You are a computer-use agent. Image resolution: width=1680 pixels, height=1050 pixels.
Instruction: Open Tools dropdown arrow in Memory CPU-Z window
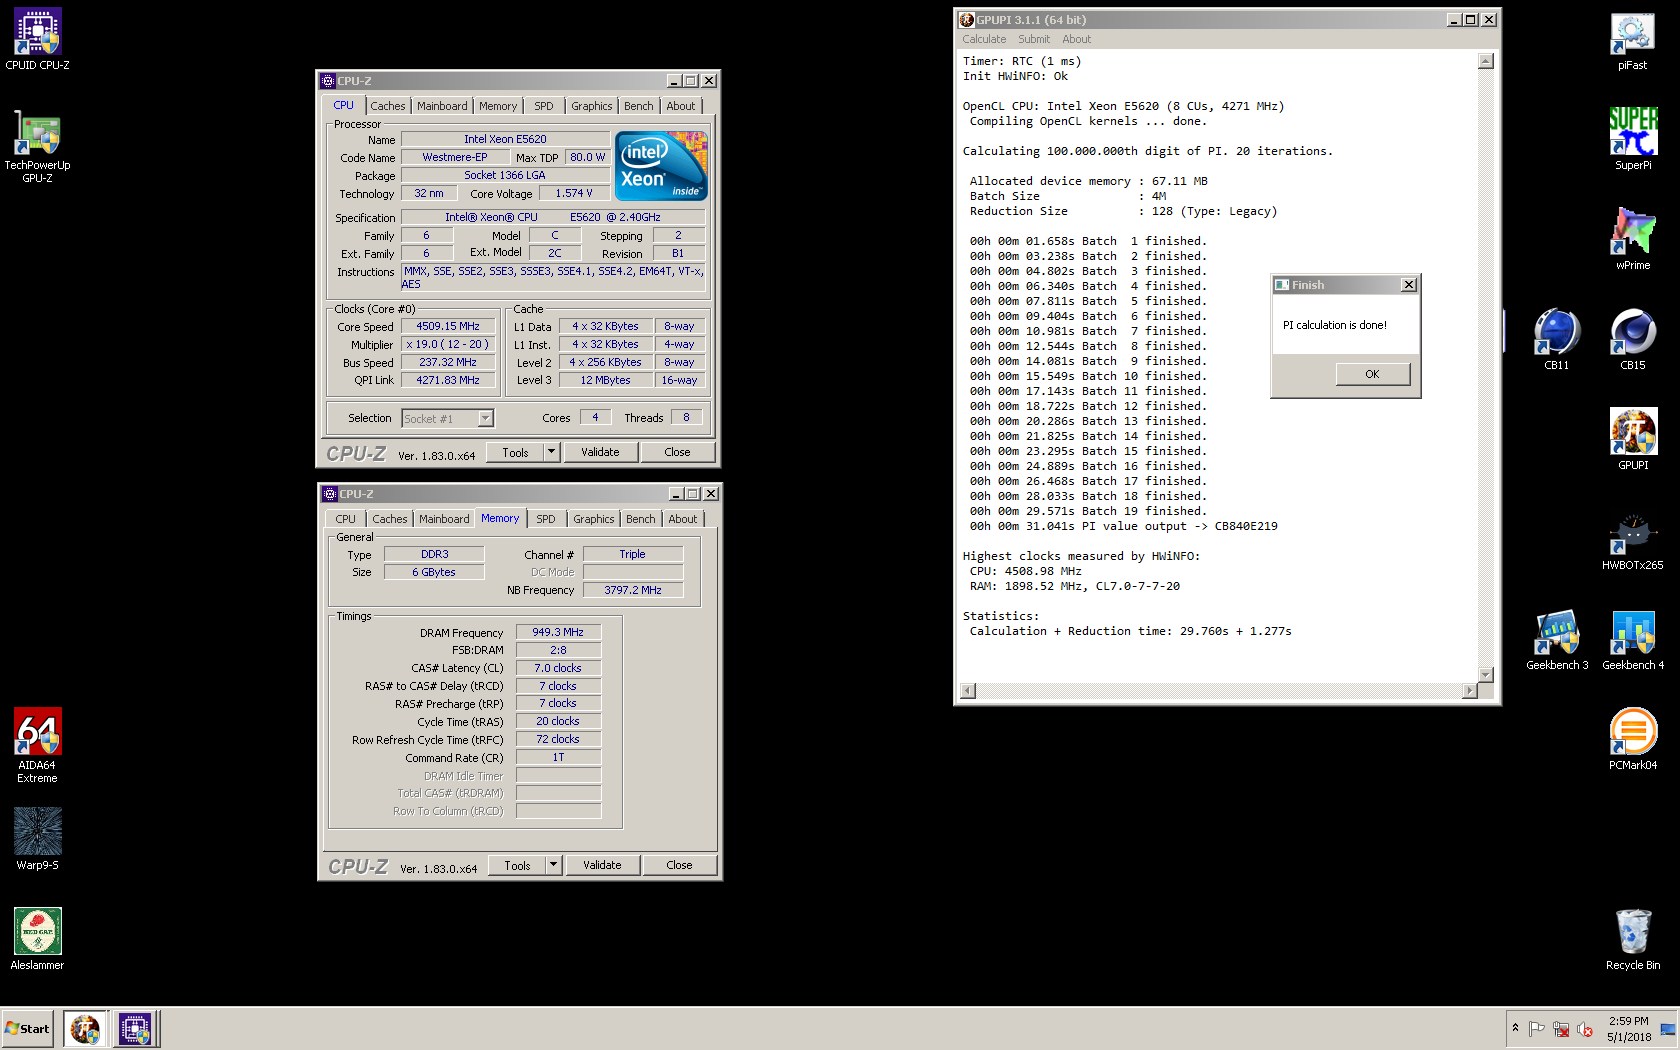click(x=552, y=865)
